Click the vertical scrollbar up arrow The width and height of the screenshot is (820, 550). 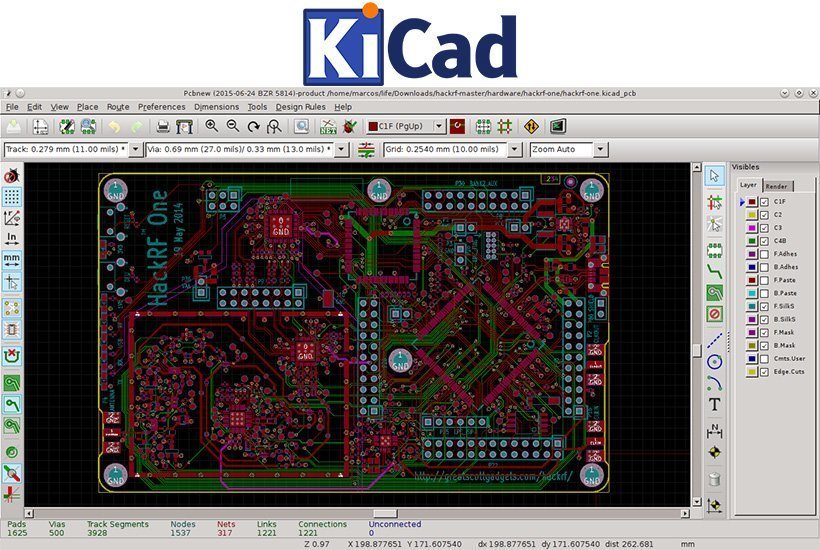pos(697,167)
